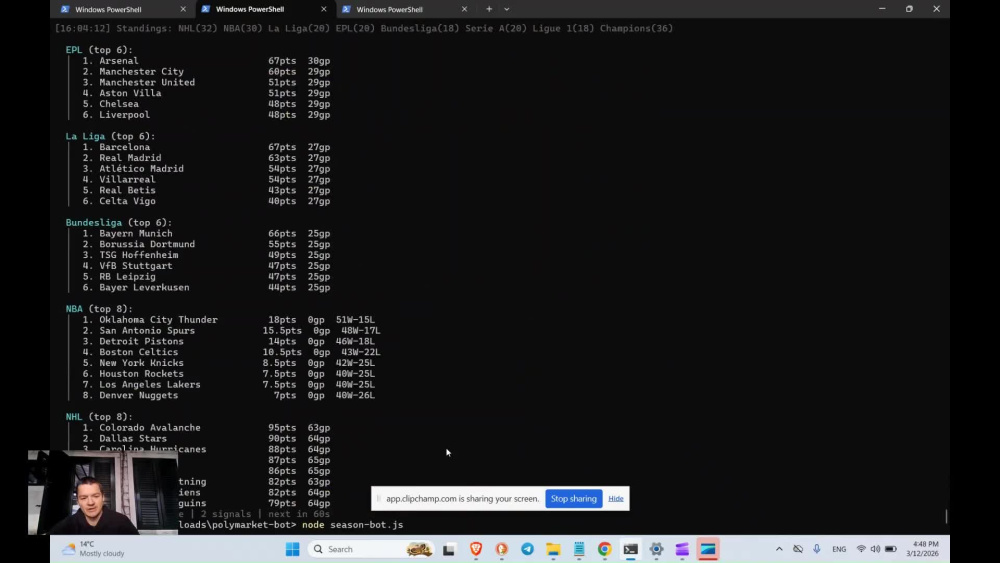This screenshot has height=563, width=1000.
Task: Close the middle PowerShell tab
Action: click(323, 9)
